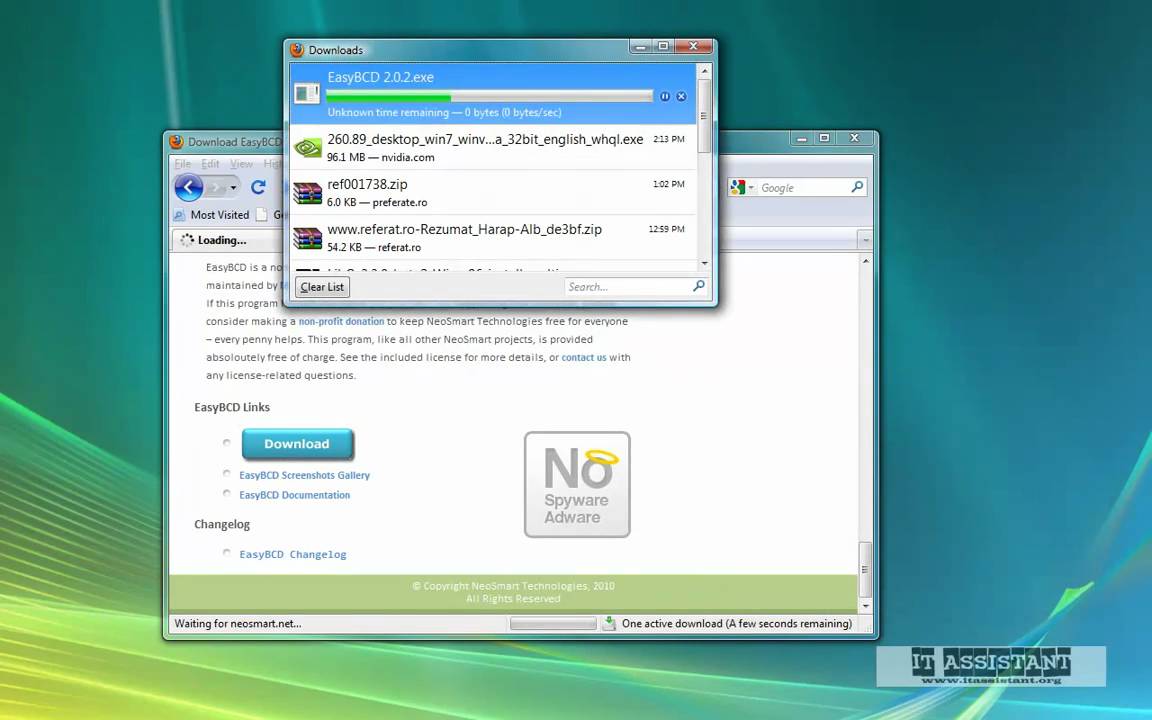This screenshot has width=1152, height=720.
Task: Click the nvidia driver download icon
Action: coord(307,148)
